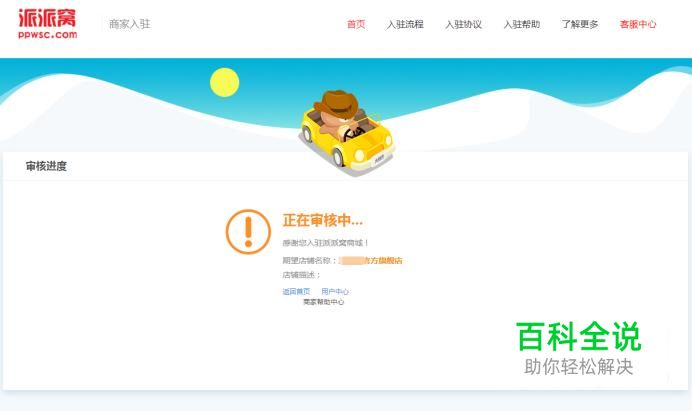Image resolution: width=692 pixels, height=411 pixels.
Task: Click the 商家入驻 header label
Action: coord(130,24)
